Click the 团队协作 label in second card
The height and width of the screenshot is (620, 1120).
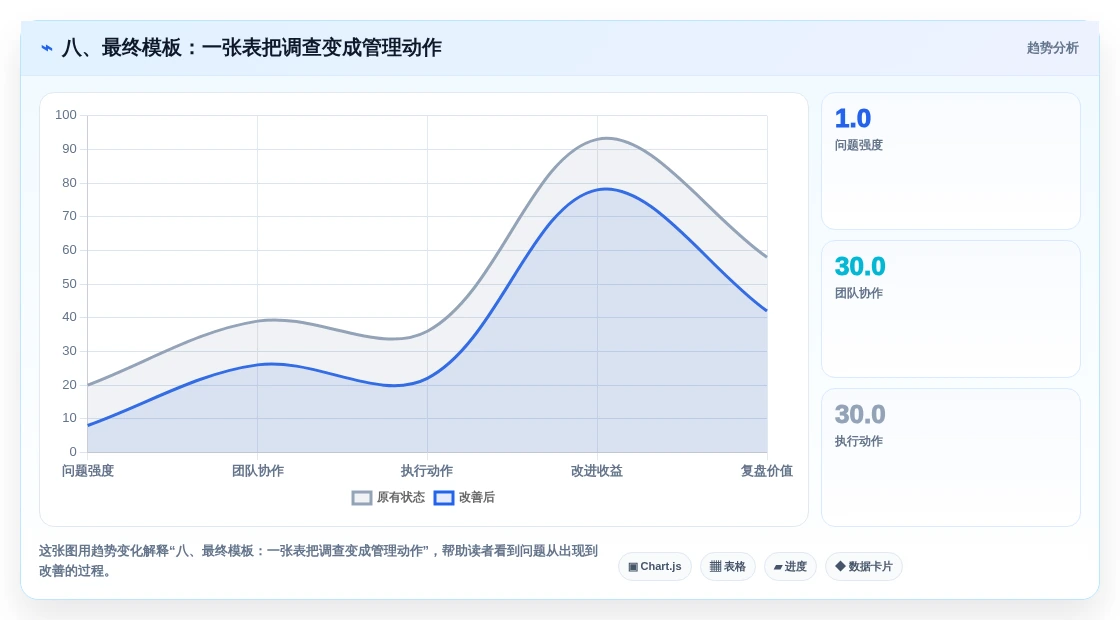tap(859, 293)
